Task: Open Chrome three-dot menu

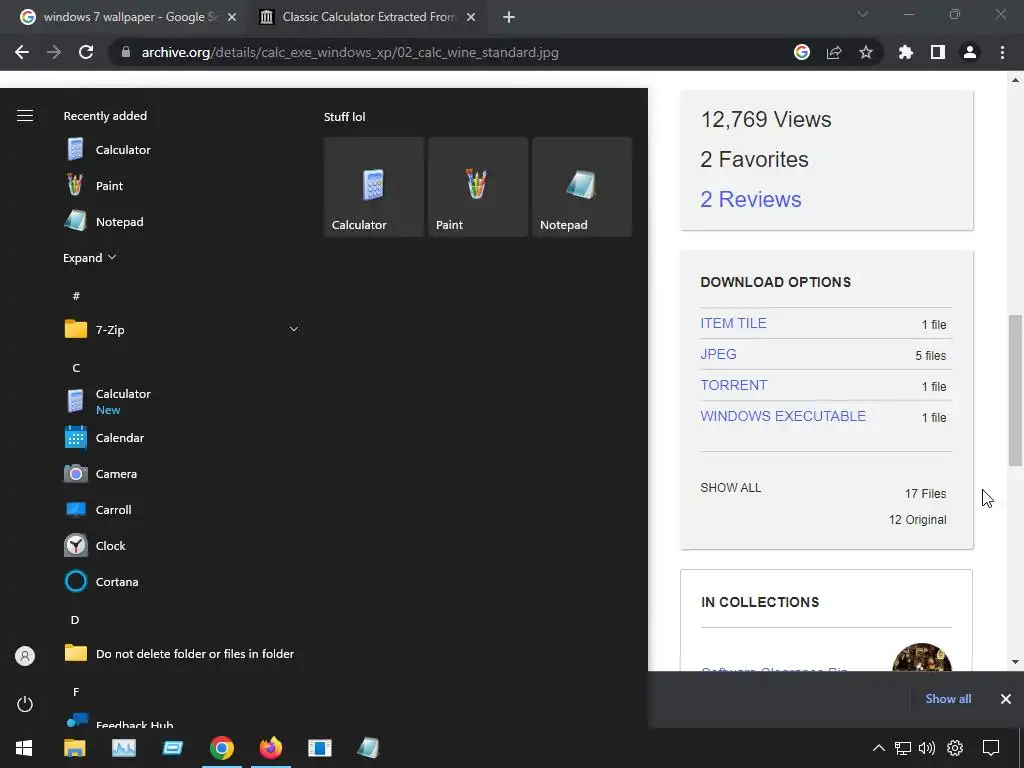Action: click(x=1002, y=52)
